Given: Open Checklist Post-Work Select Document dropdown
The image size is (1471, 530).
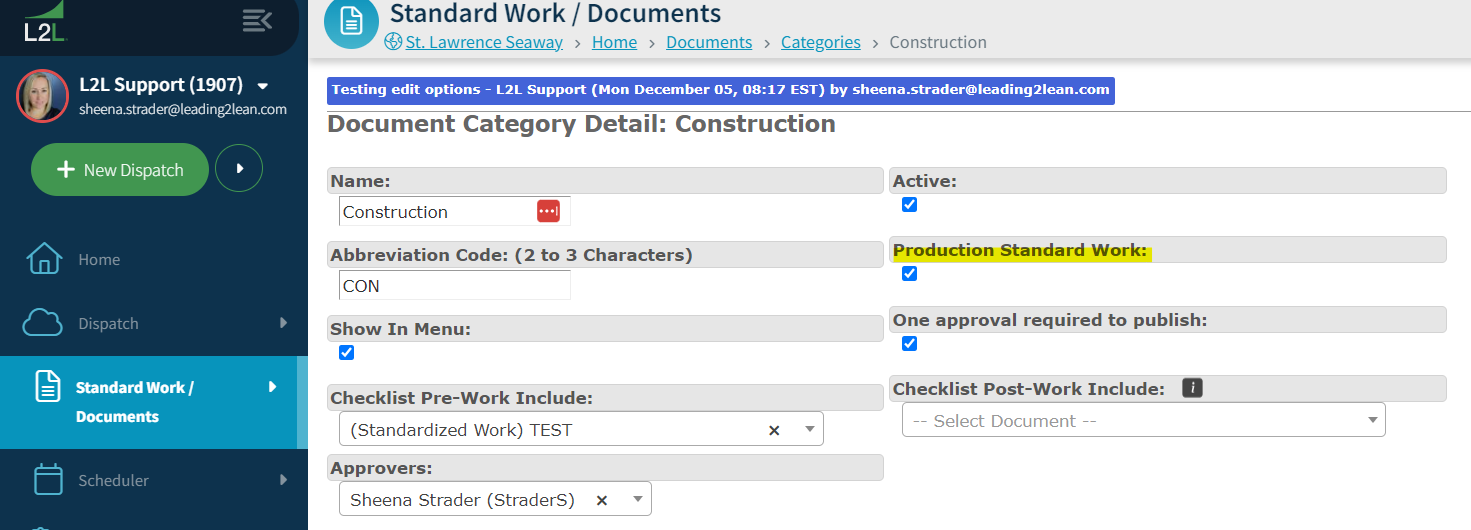Looking at the screenshot, I should pos(1143,421).
